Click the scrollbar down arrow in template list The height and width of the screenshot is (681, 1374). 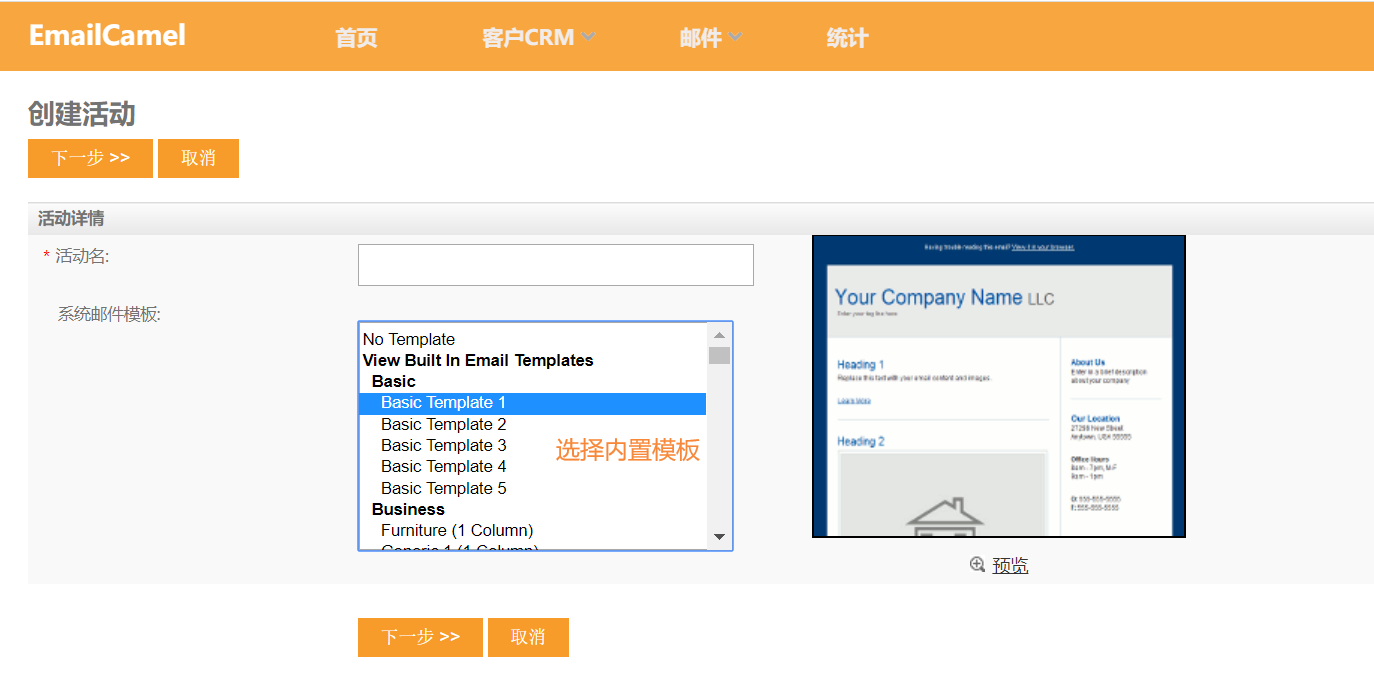(719, 537)
